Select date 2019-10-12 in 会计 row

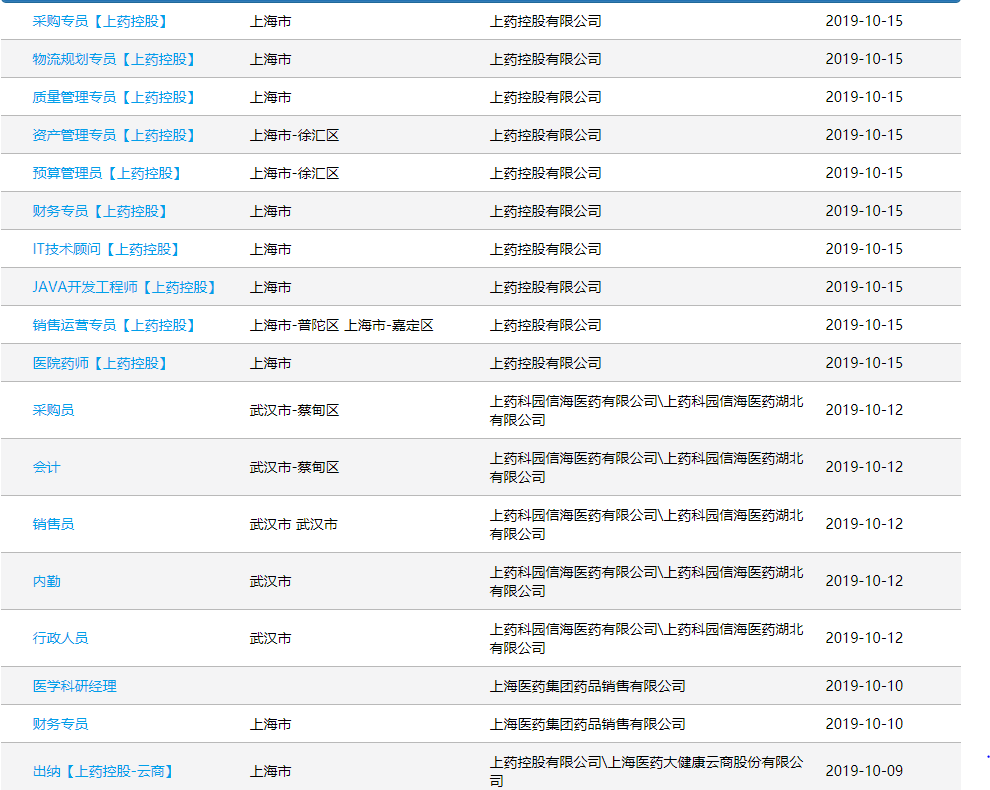pos(864,467)
